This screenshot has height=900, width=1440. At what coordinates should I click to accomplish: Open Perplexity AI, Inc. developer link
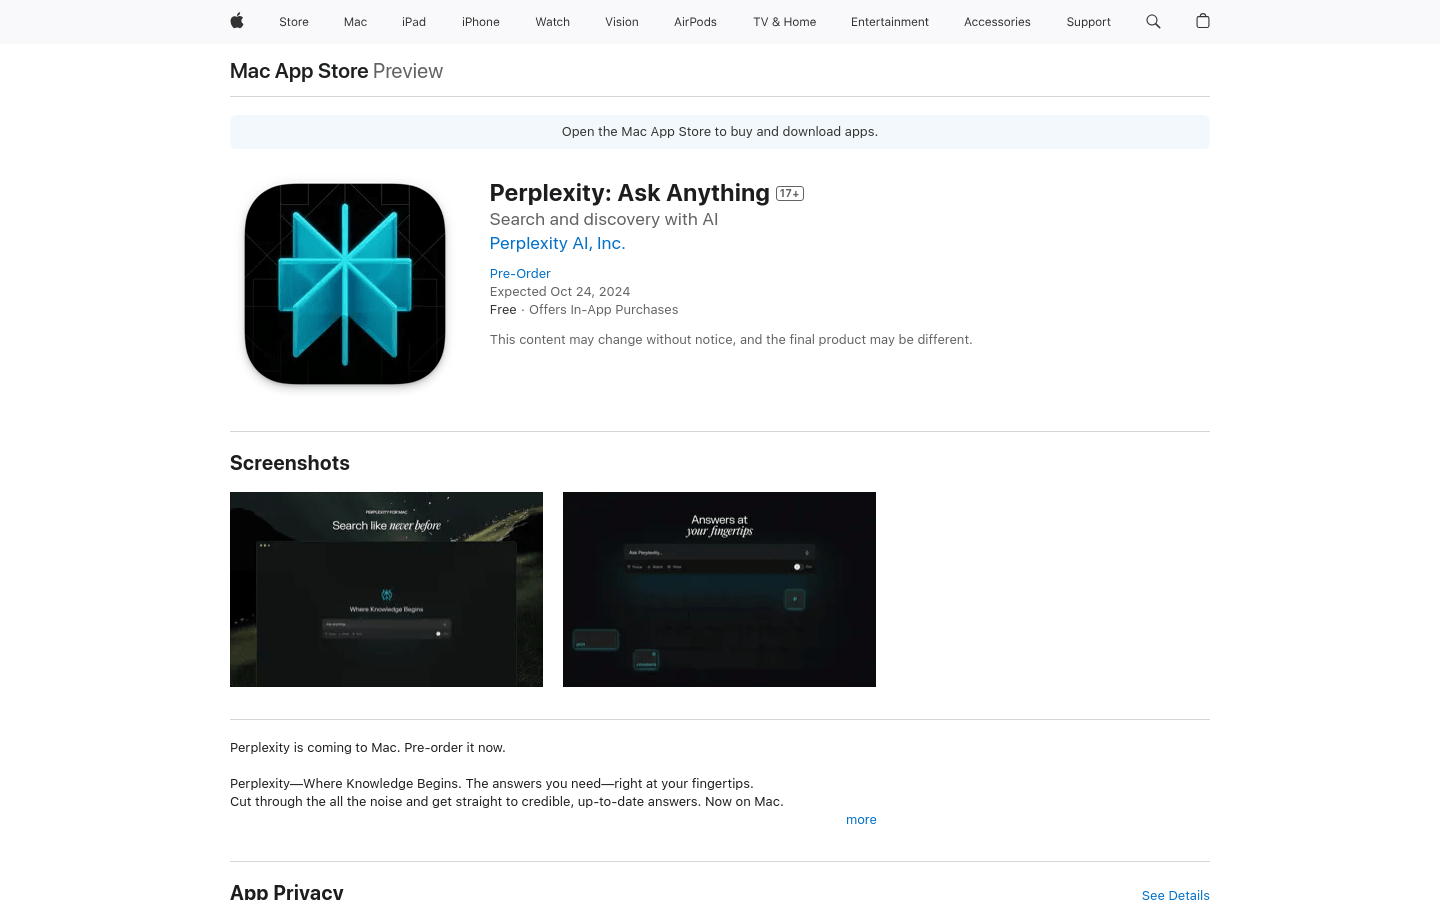[557, 243]
